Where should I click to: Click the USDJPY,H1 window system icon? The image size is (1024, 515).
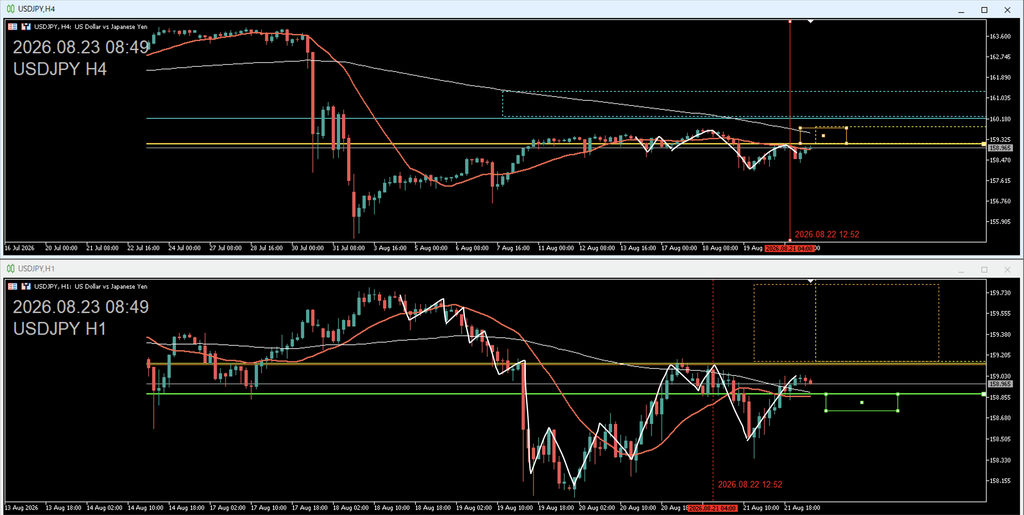coord(11,268)
